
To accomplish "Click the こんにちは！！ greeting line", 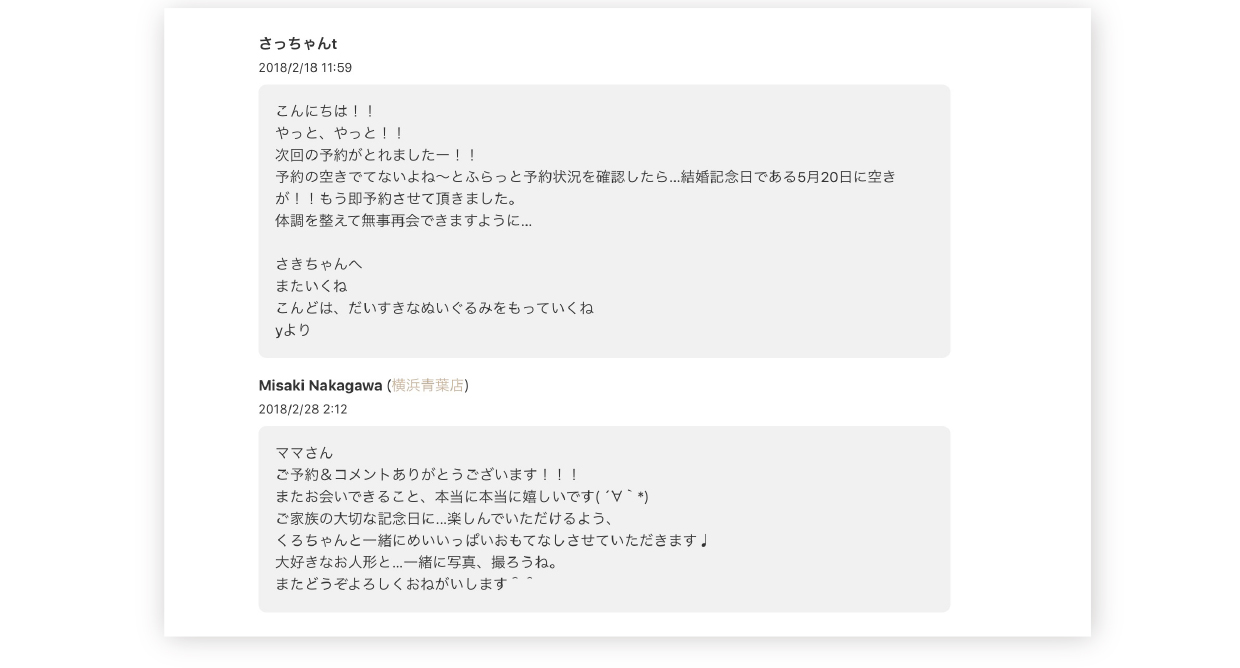I will [325, 111].
